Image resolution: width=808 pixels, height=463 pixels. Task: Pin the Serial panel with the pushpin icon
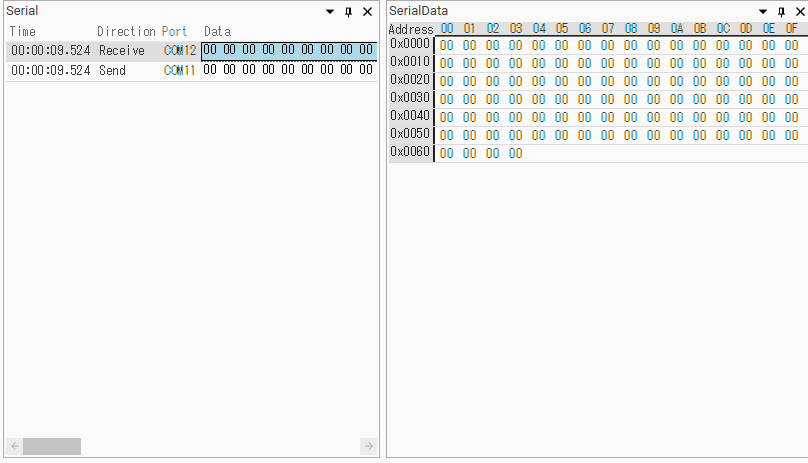click(348, 11)
